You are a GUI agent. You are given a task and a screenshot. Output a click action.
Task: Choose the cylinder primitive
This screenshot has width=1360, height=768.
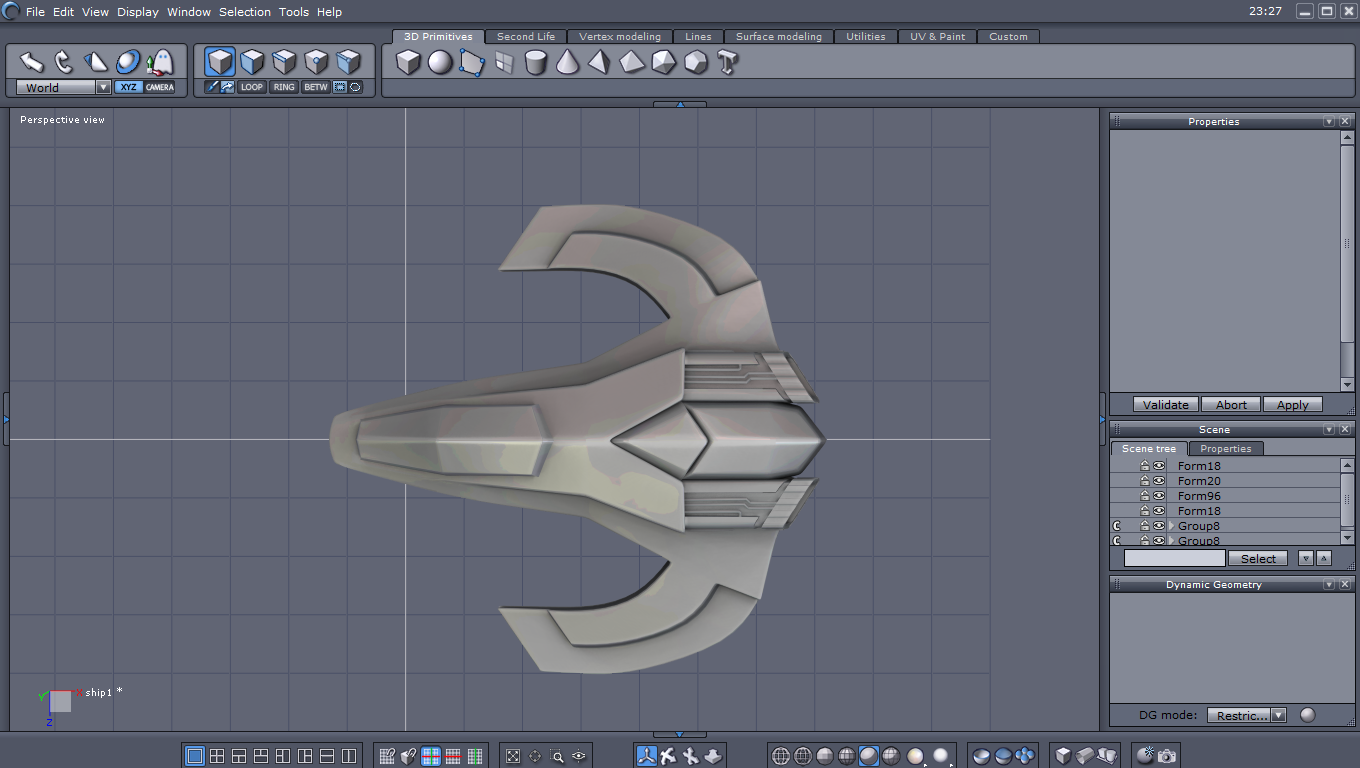(x=536, y=63)
